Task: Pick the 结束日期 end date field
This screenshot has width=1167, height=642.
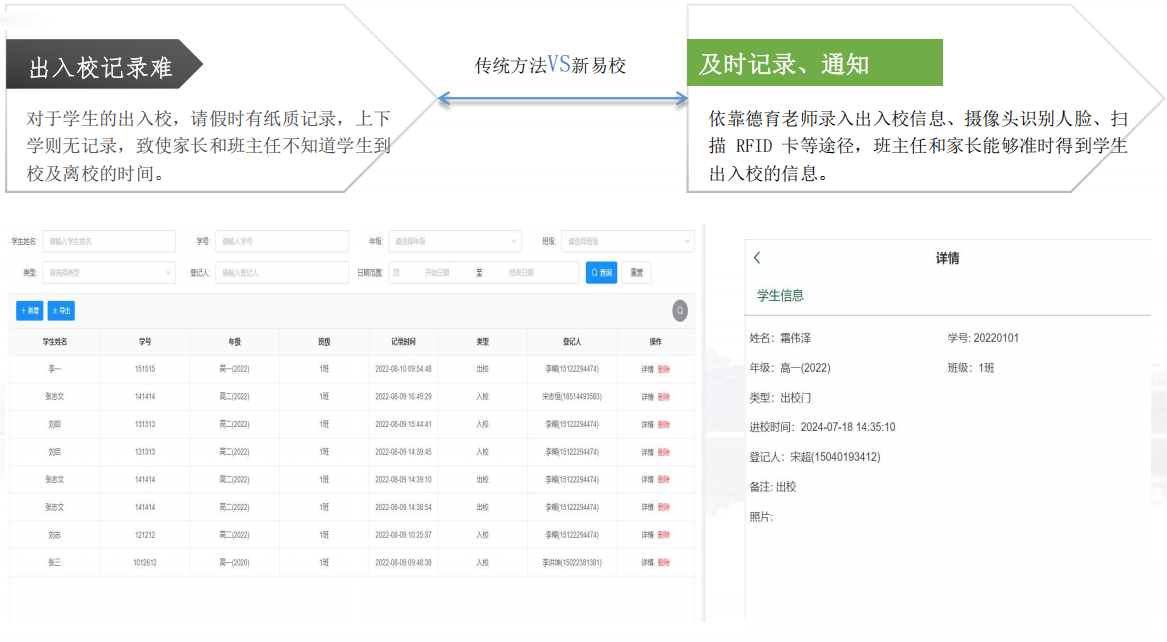Action: point(522,272)
